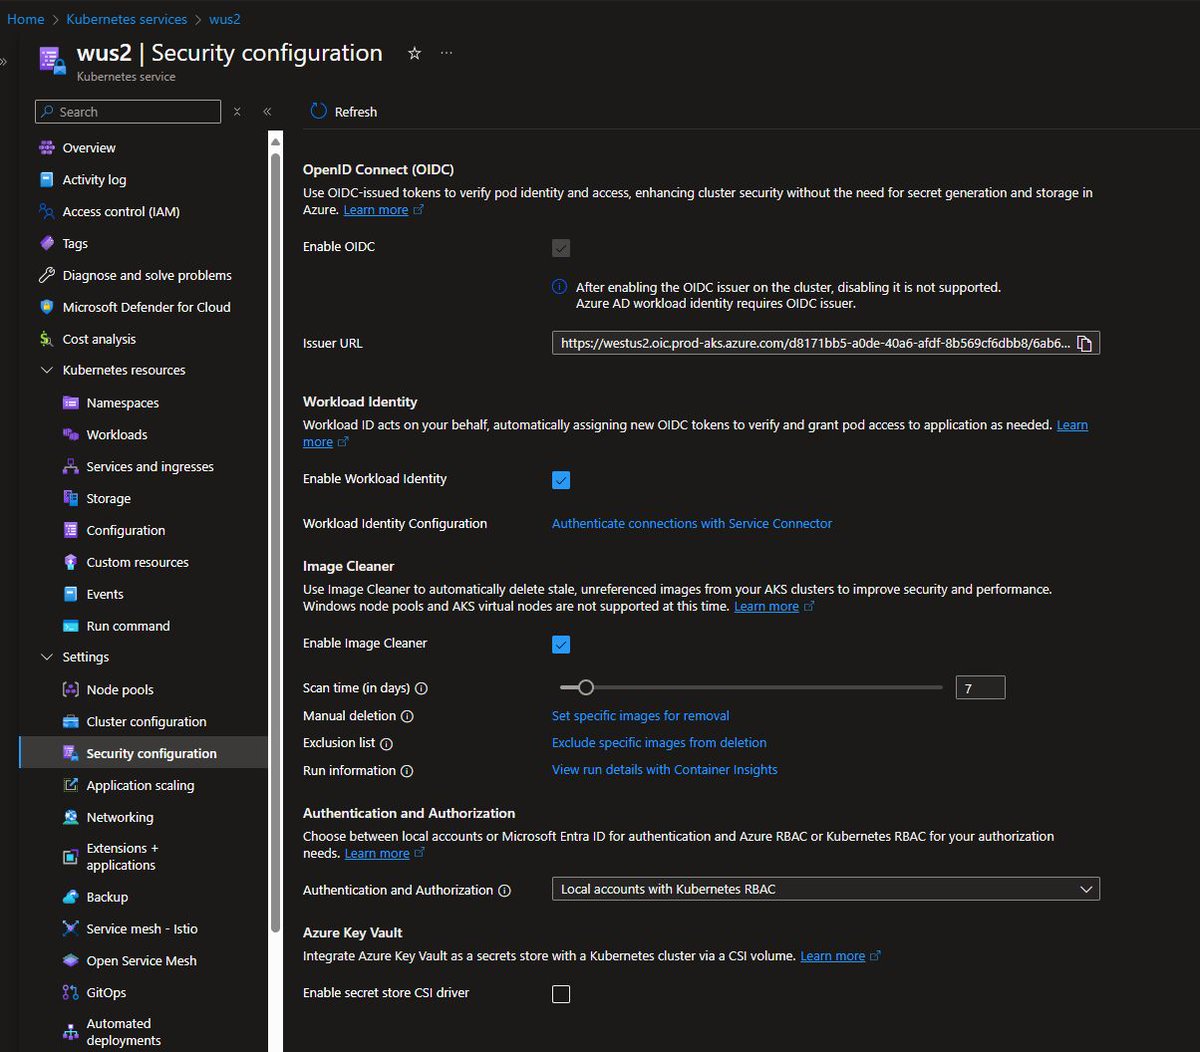This screenshot has width=1200, height=1052.
Task: Collapse the Settings section chevron
Action: tap(46, 658)
